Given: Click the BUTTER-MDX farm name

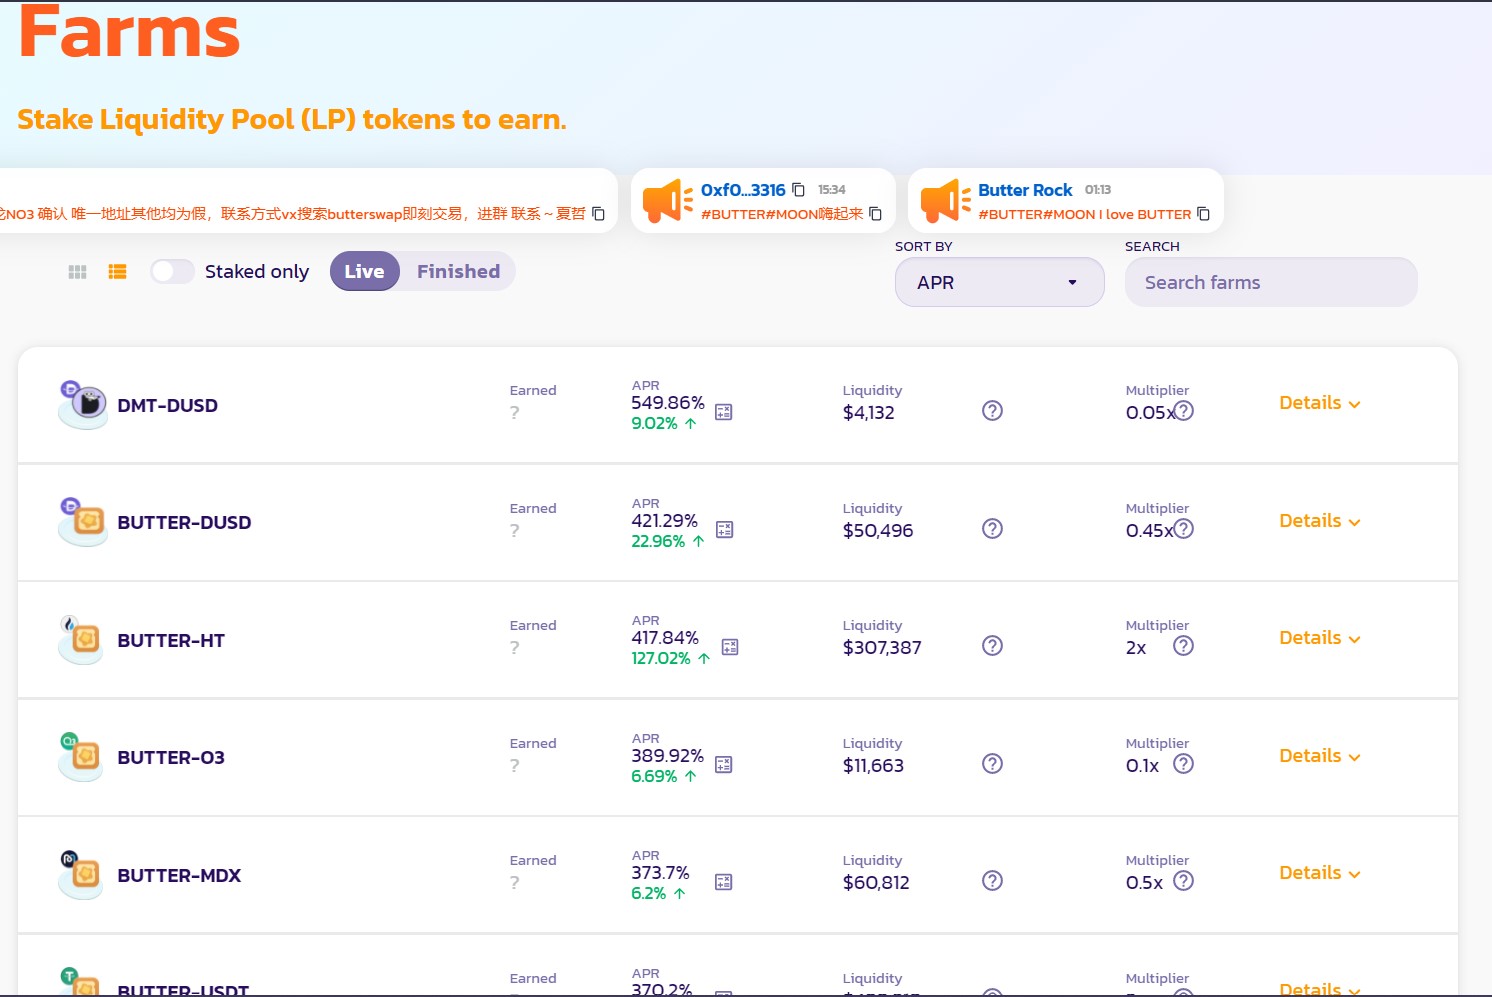Looking at the screenshot, I should [x=180, y=876].
